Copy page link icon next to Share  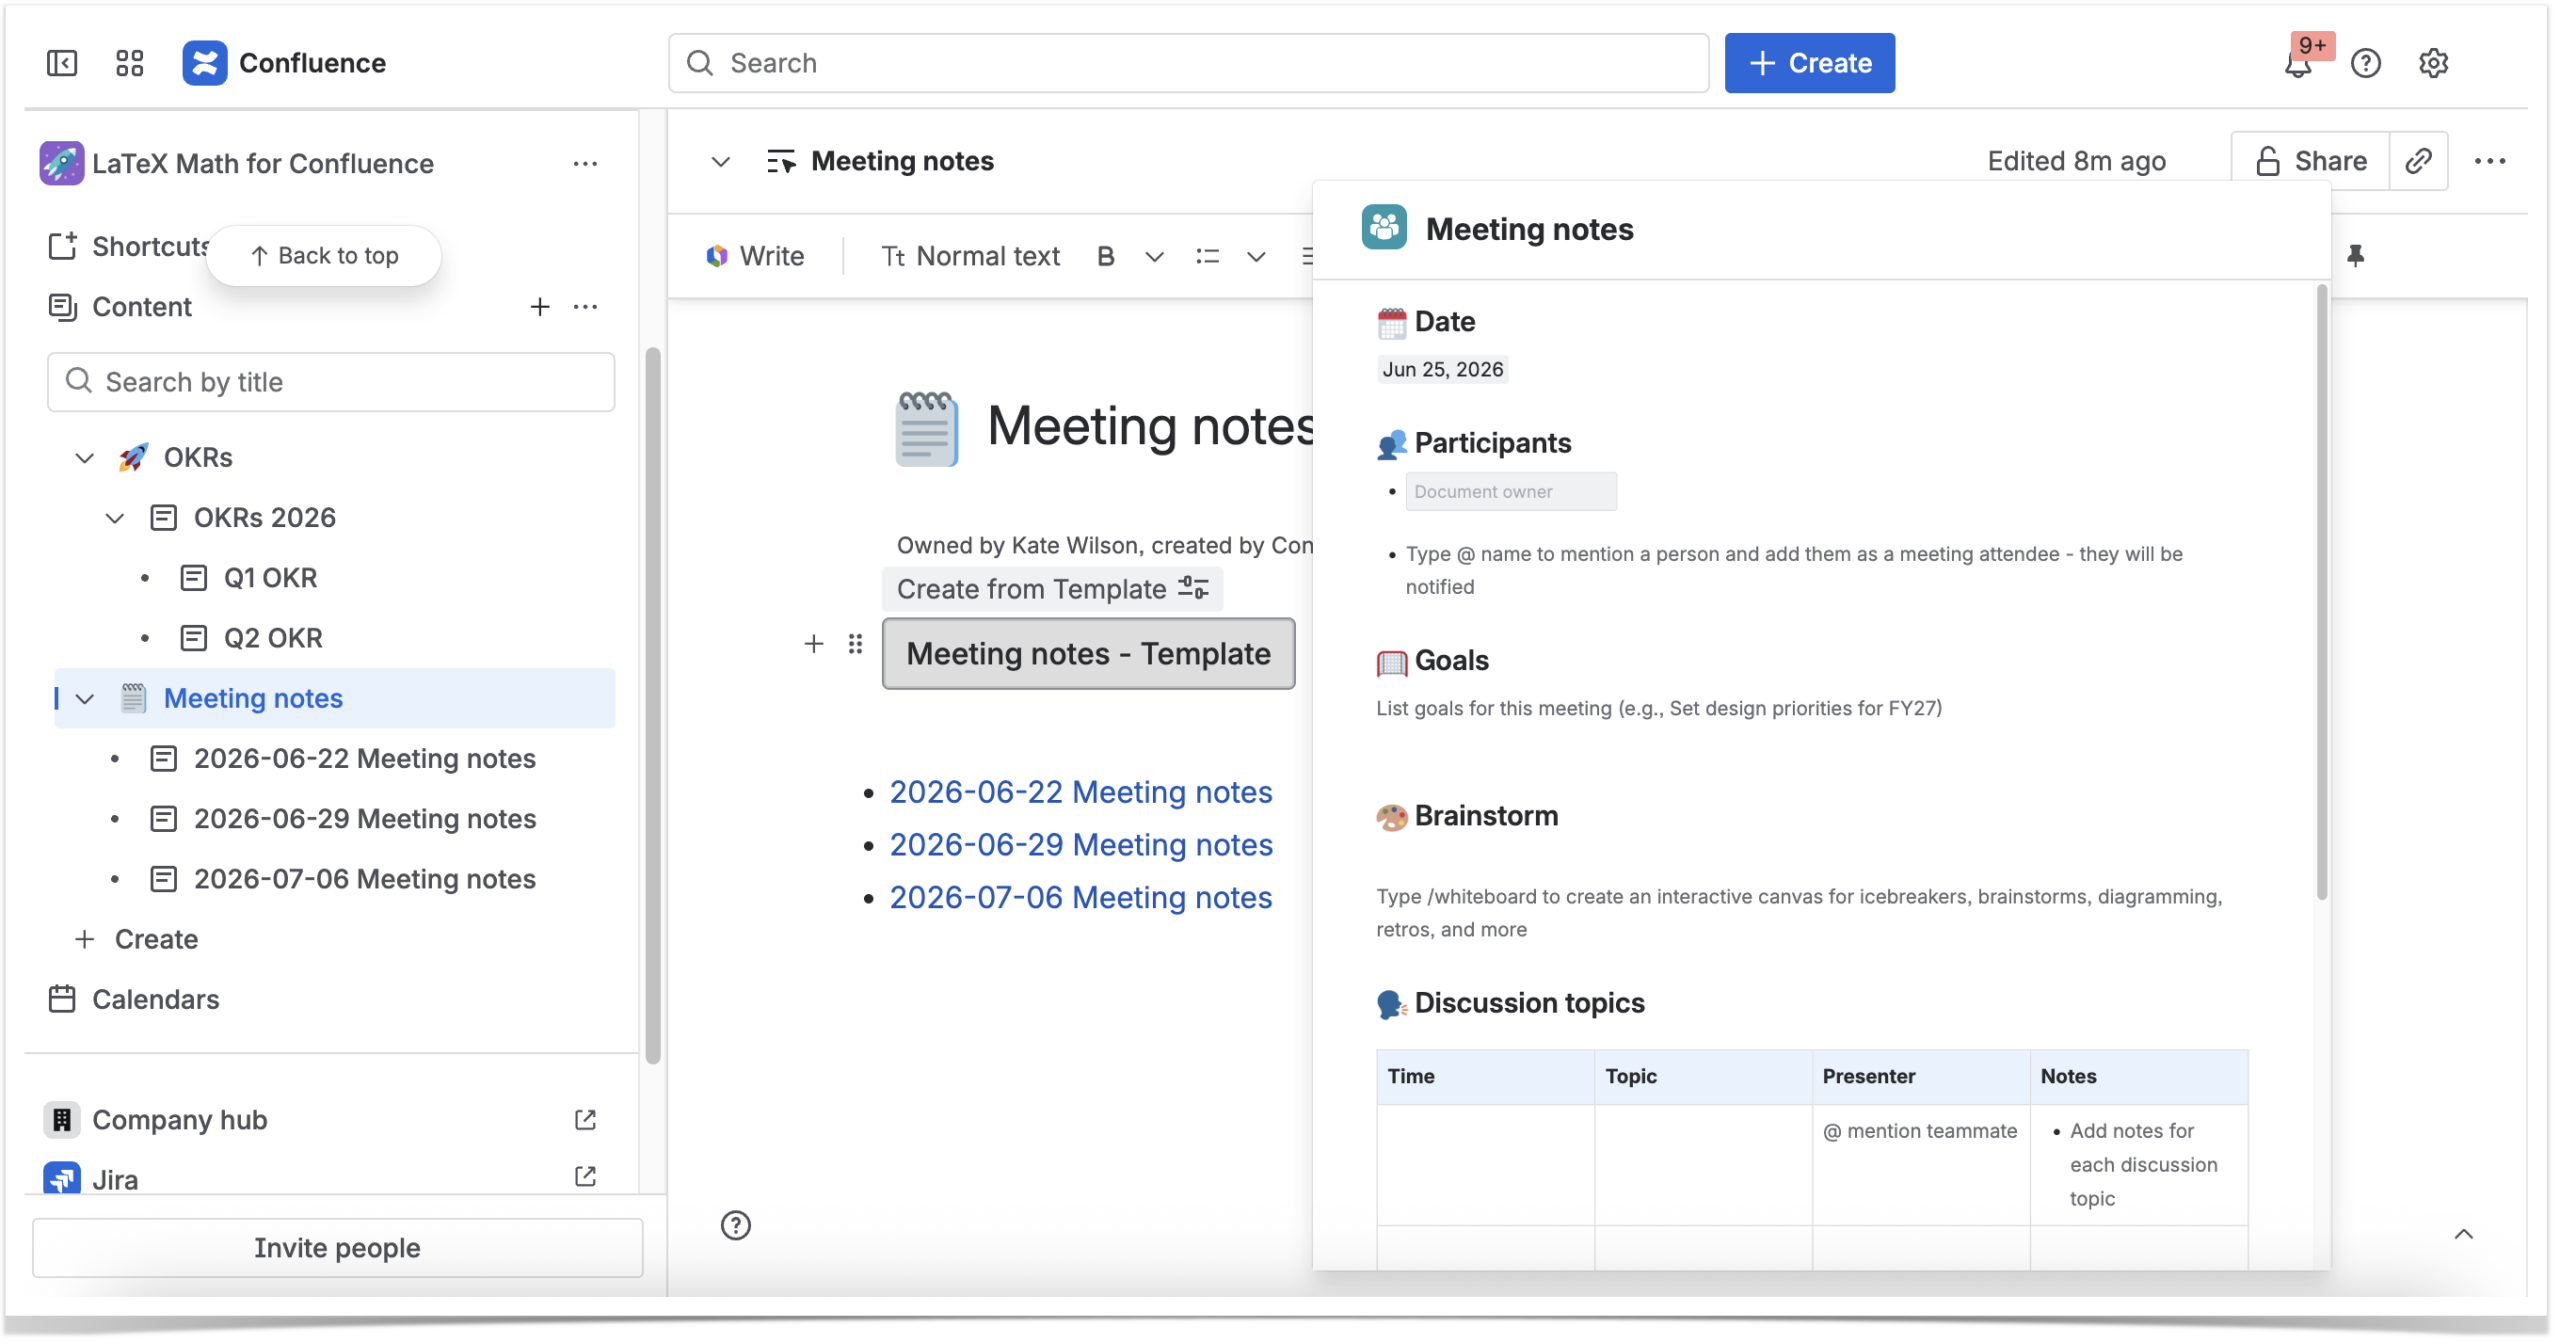click(x=2418, y=161)
